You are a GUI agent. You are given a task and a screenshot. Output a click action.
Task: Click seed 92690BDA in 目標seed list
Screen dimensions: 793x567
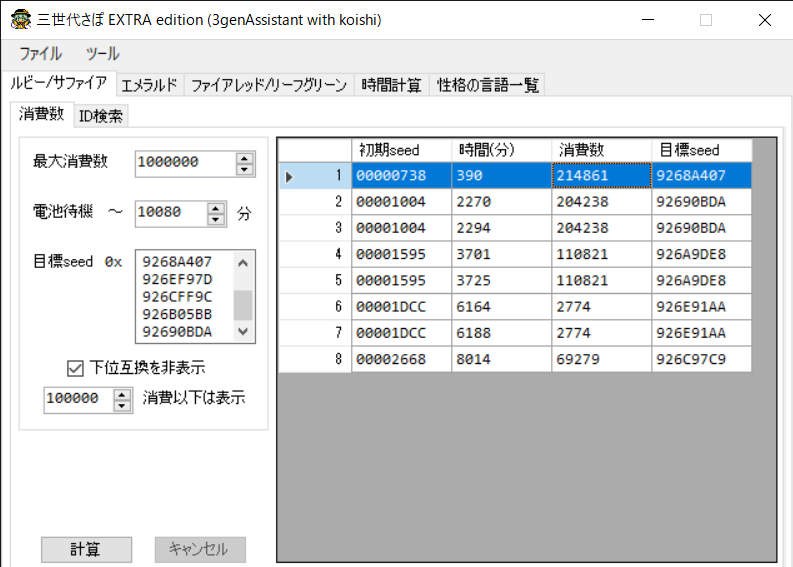point(177,332)
